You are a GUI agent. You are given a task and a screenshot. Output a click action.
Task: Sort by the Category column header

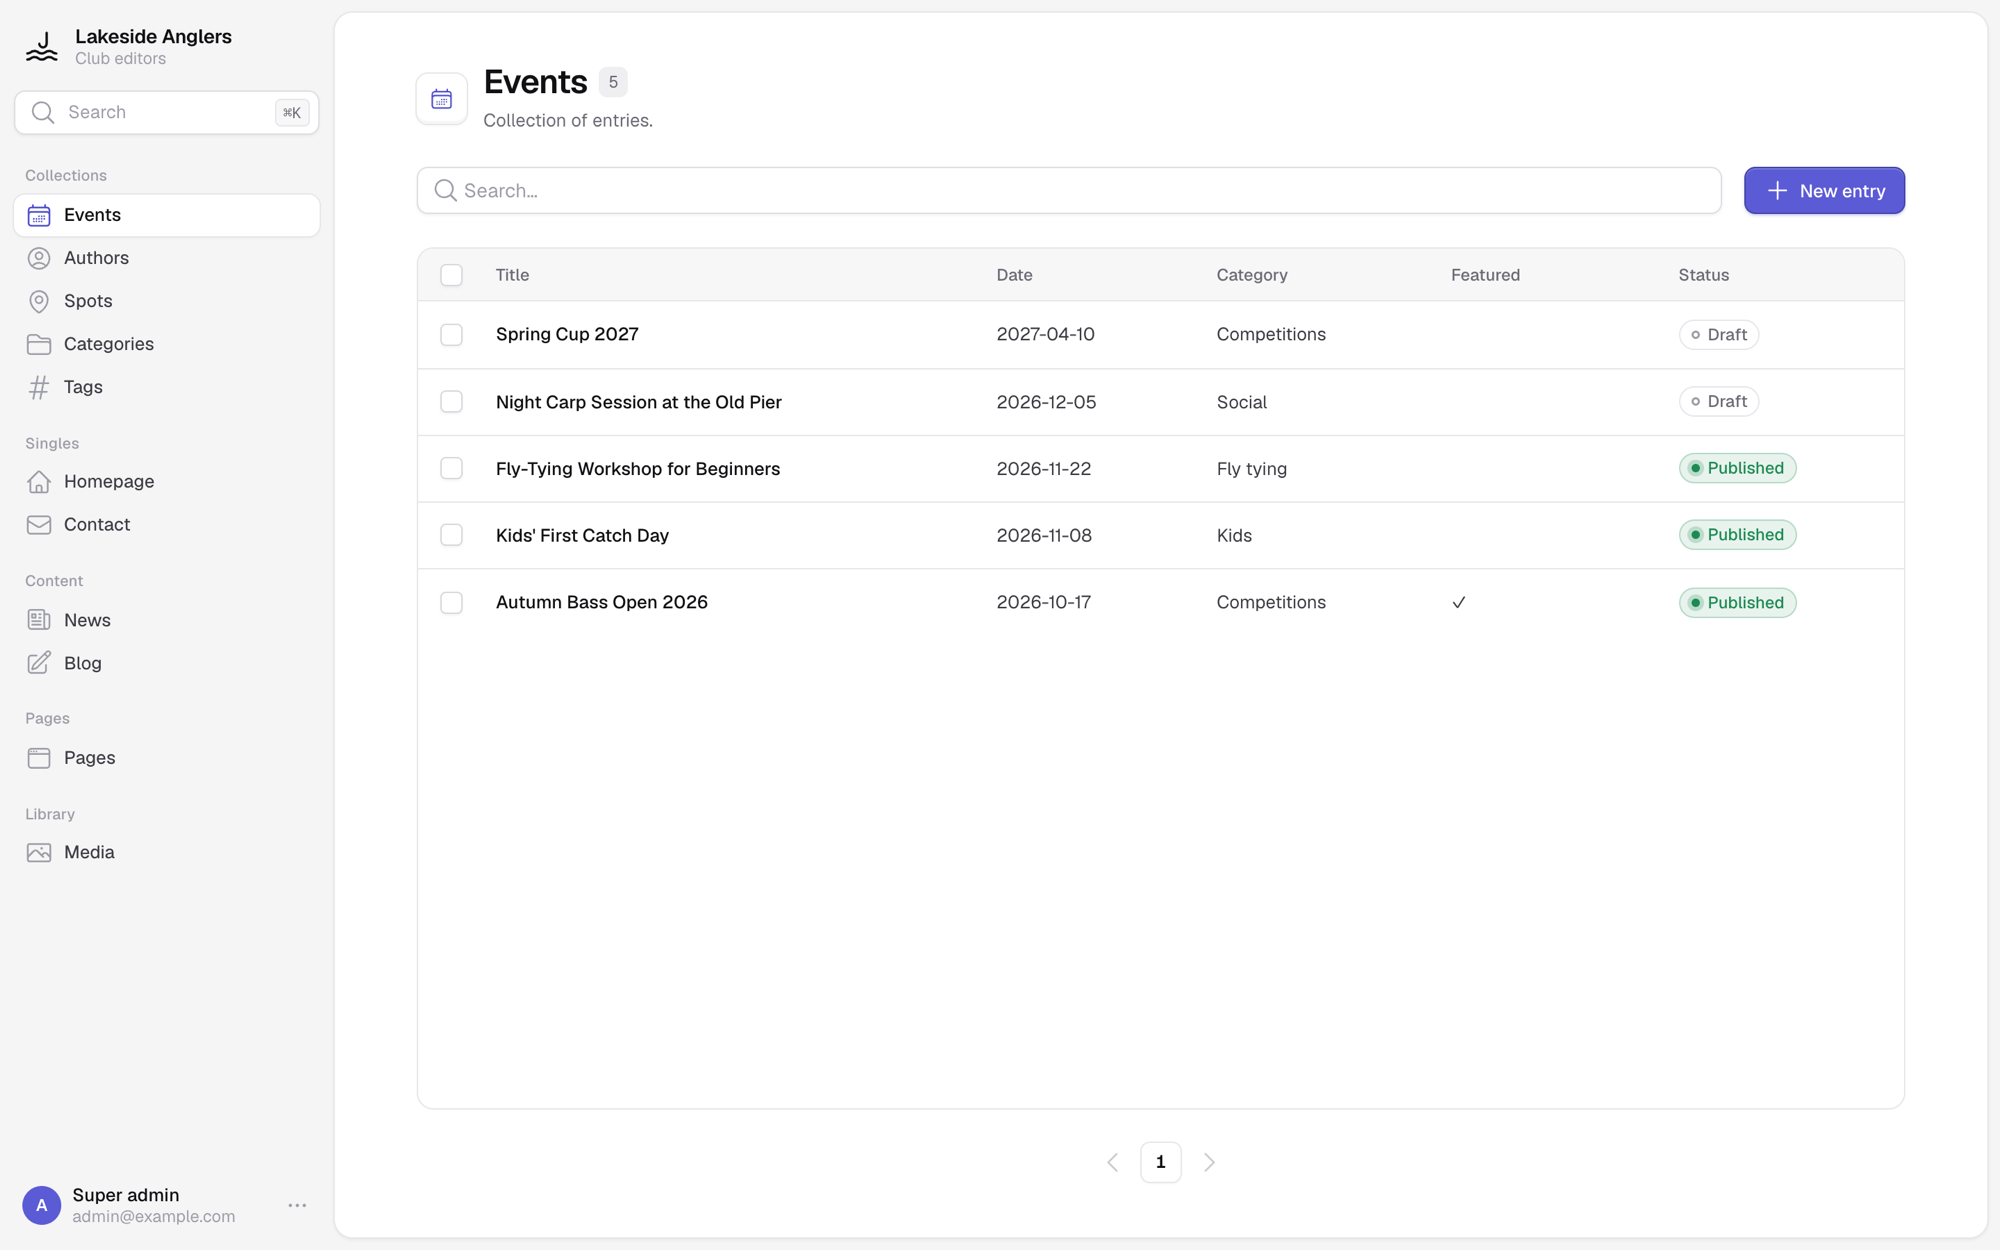pyautogui.click(x=1252, y=275)
